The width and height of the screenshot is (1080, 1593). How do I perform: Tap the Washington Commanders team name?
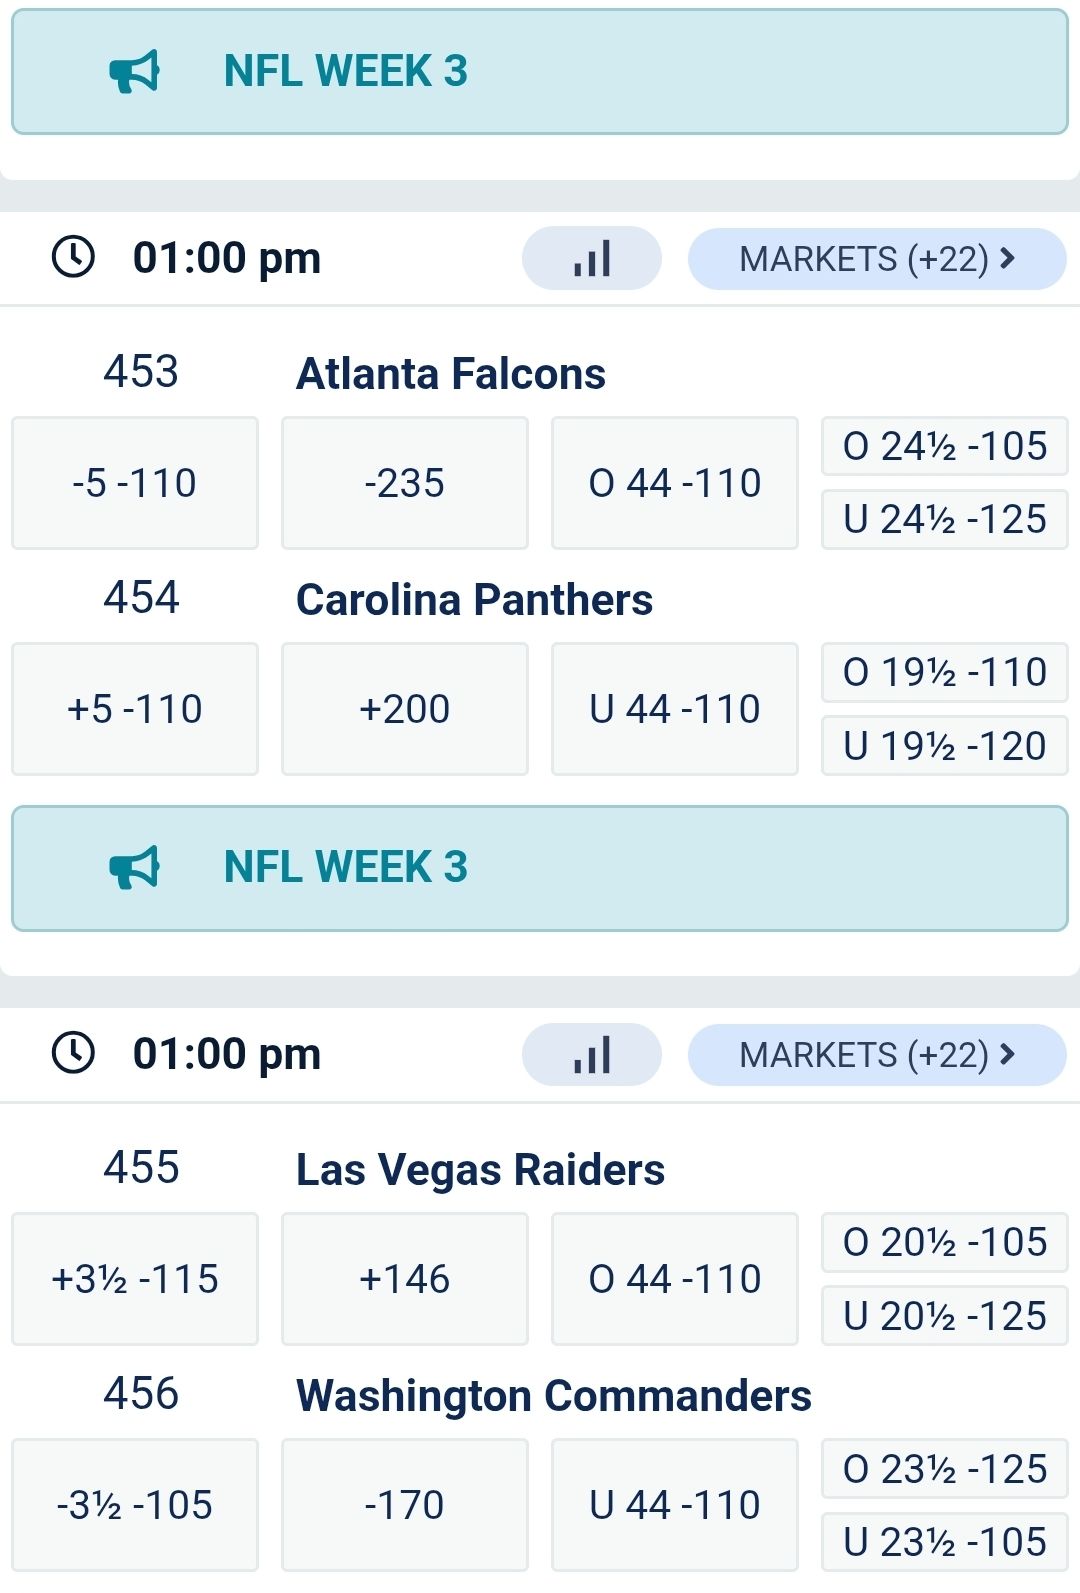[x=553, y=1396]
